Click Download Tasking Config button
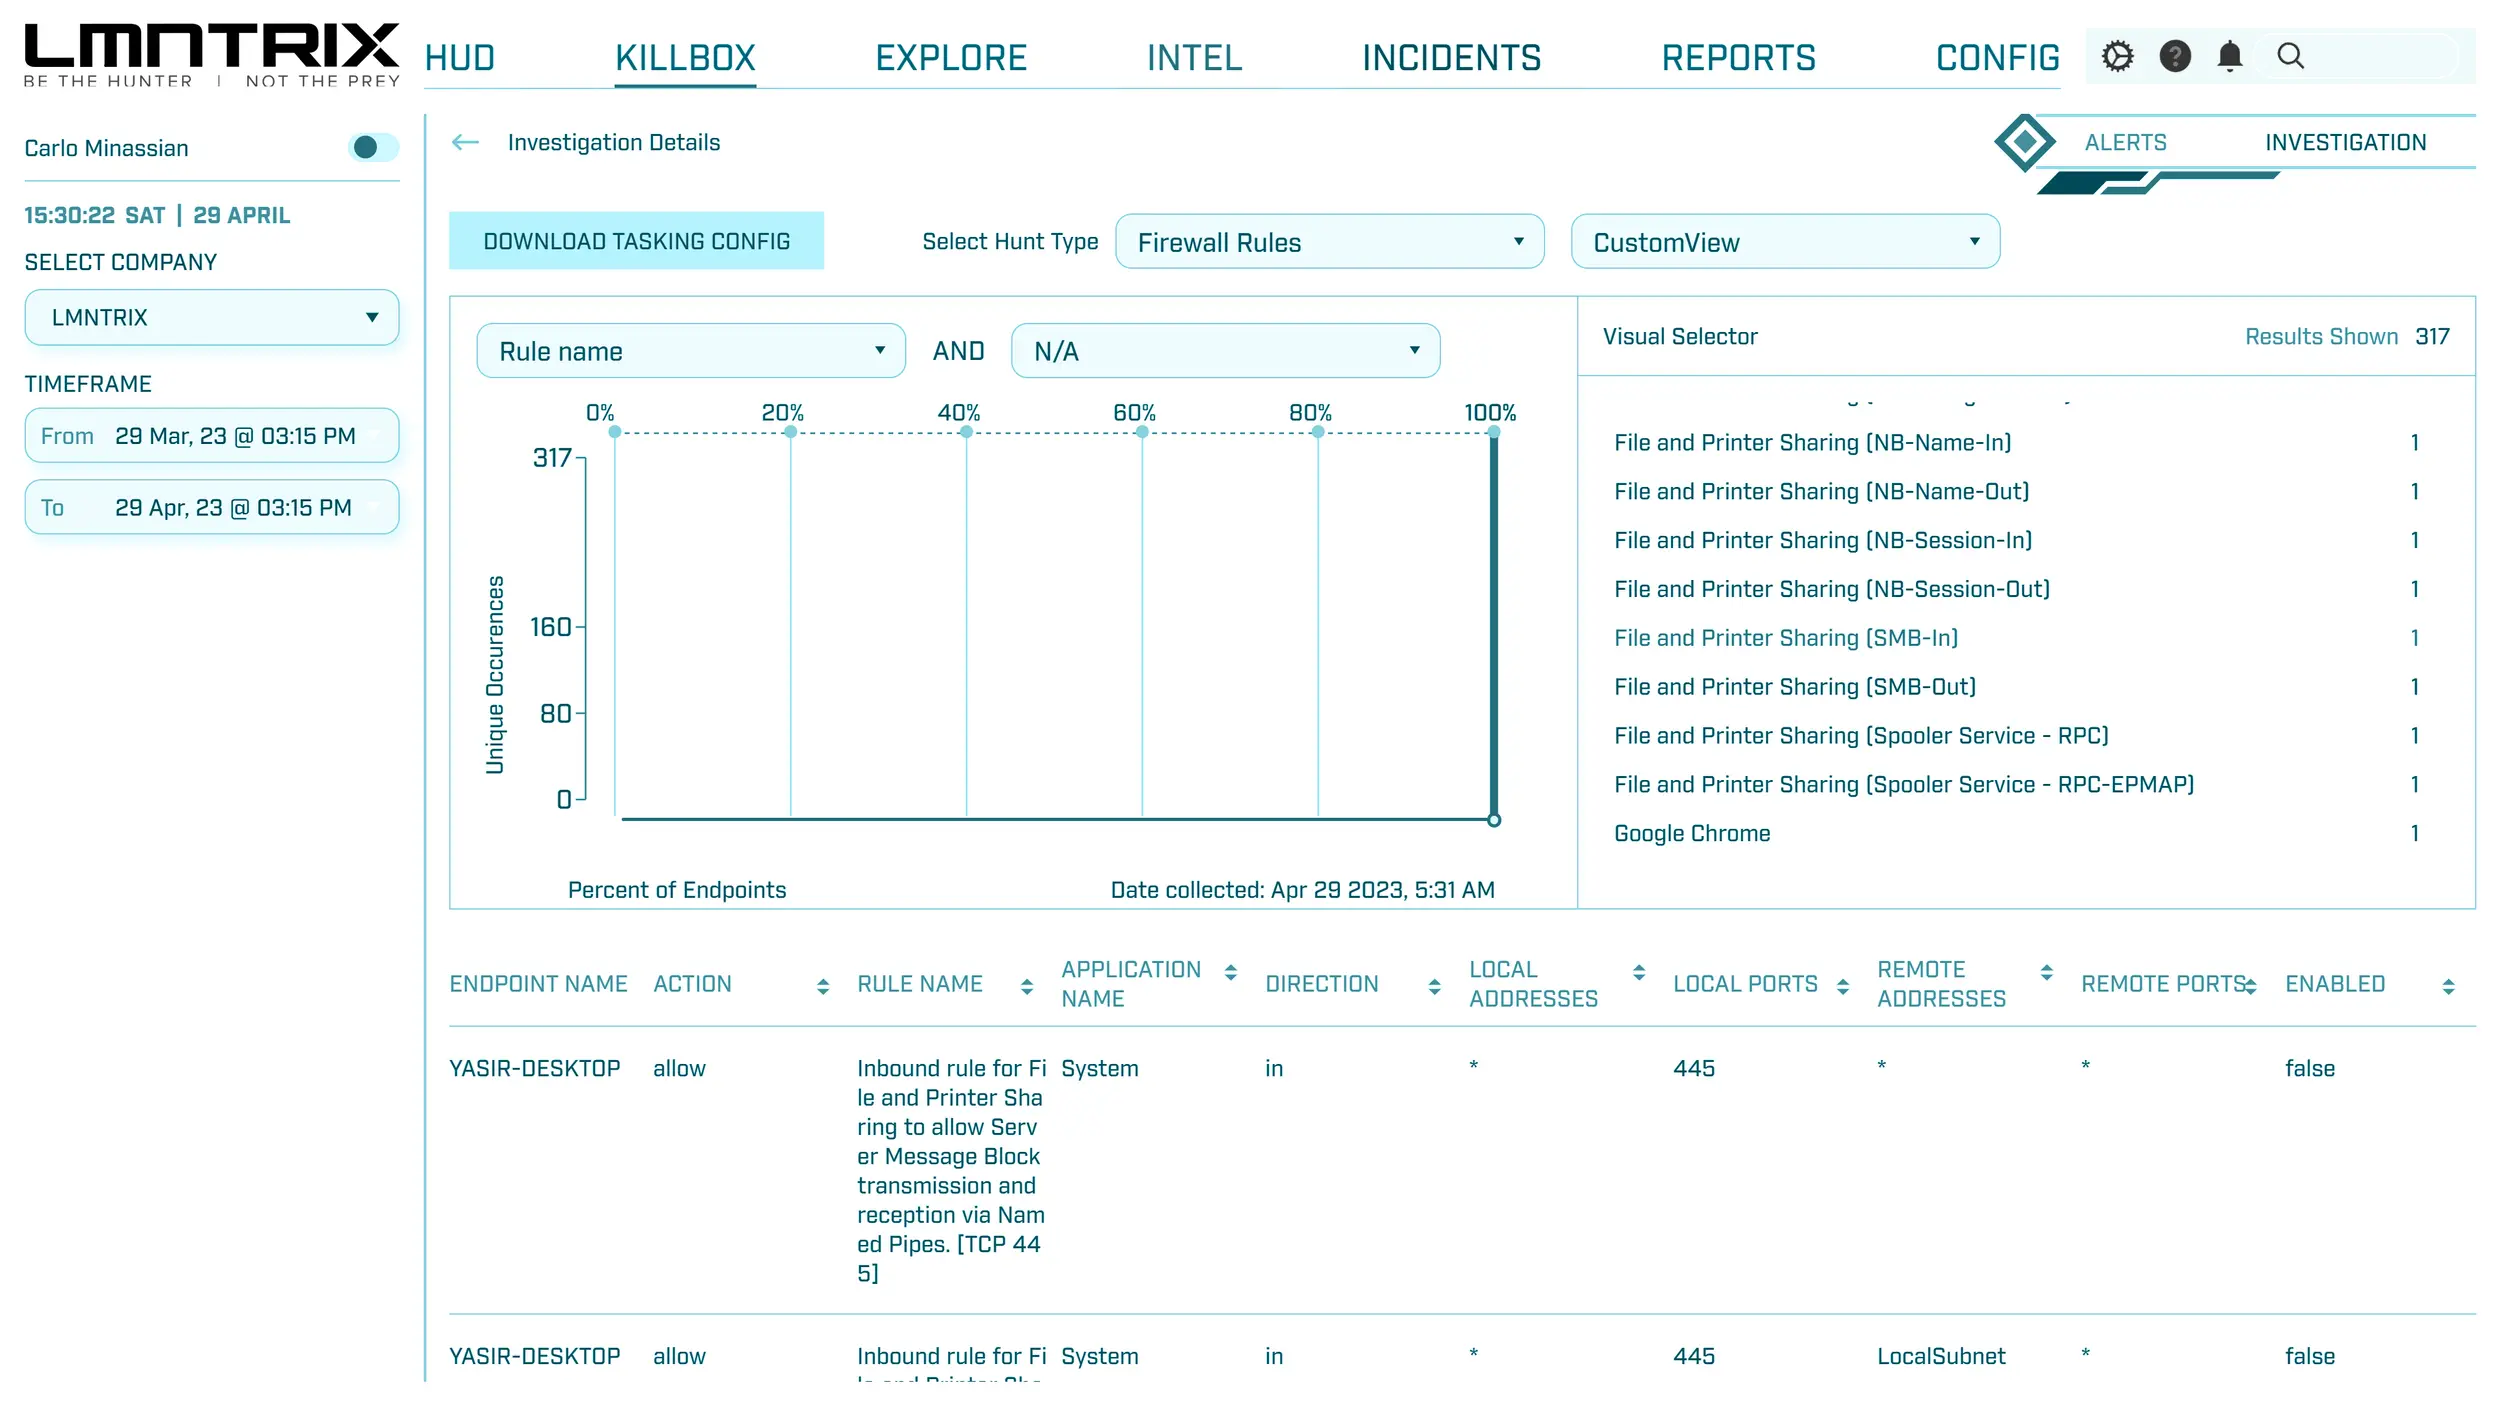This screenshot has height=1406, width=2500. 636,242
